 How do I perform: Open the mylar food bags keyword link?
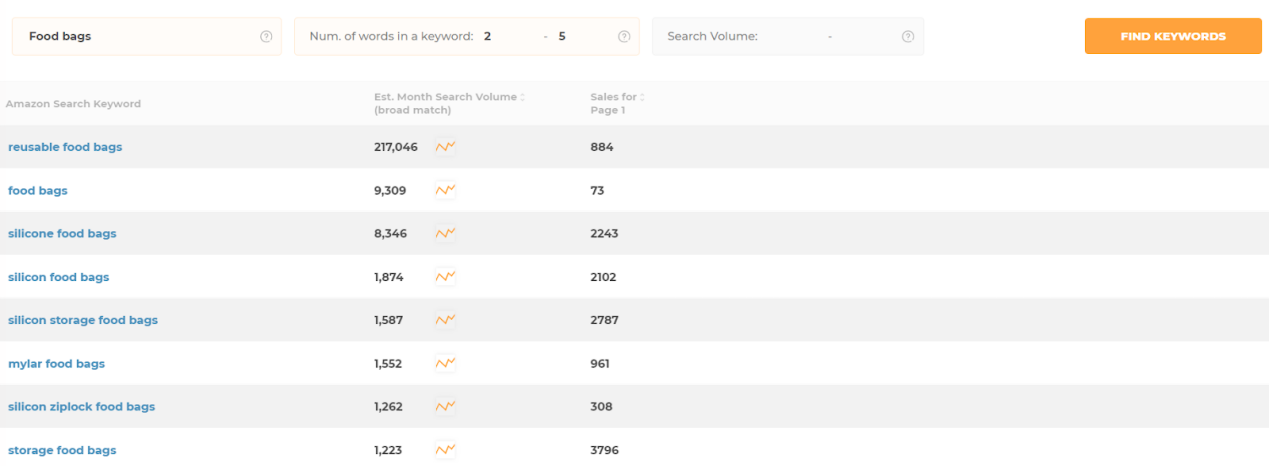click(x=56, y=364)
